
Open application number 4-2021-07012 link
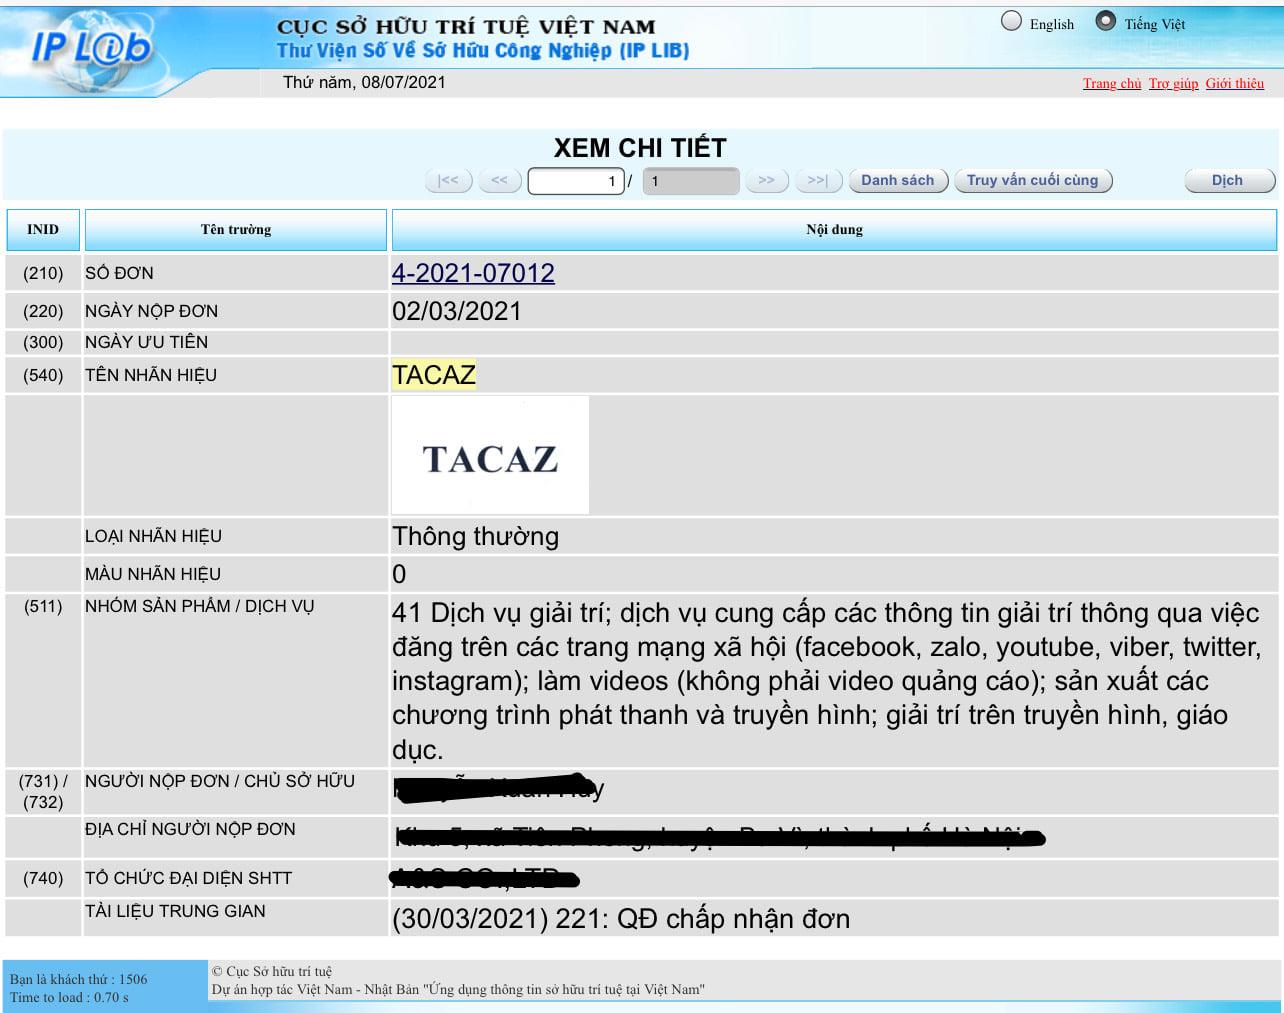click(473, 273)
